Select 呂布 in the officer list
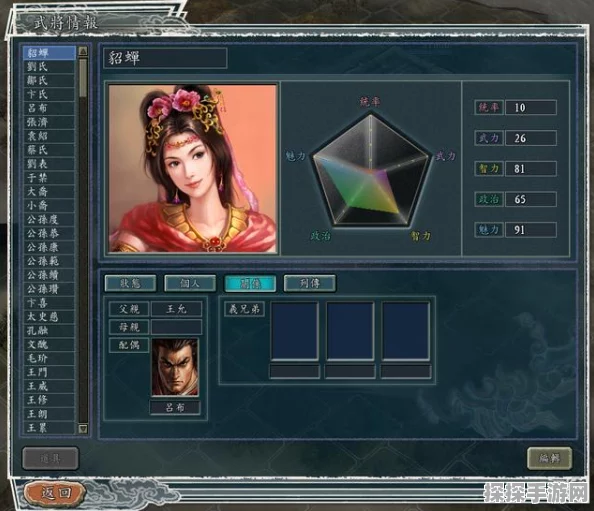This screenshot has height=511, width=594. 49,108
